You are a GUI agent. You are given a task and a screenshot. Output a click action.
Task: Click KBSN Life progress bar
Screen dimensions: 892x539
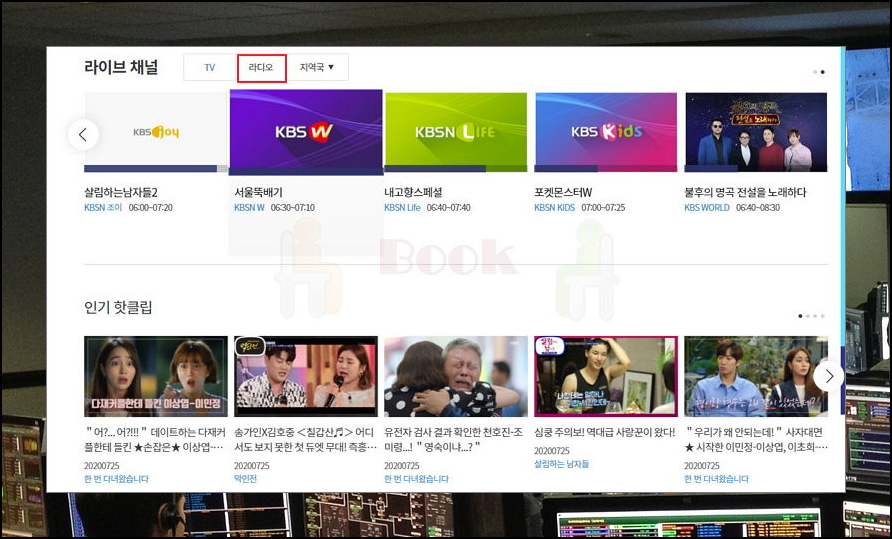(x=456, y=168)
